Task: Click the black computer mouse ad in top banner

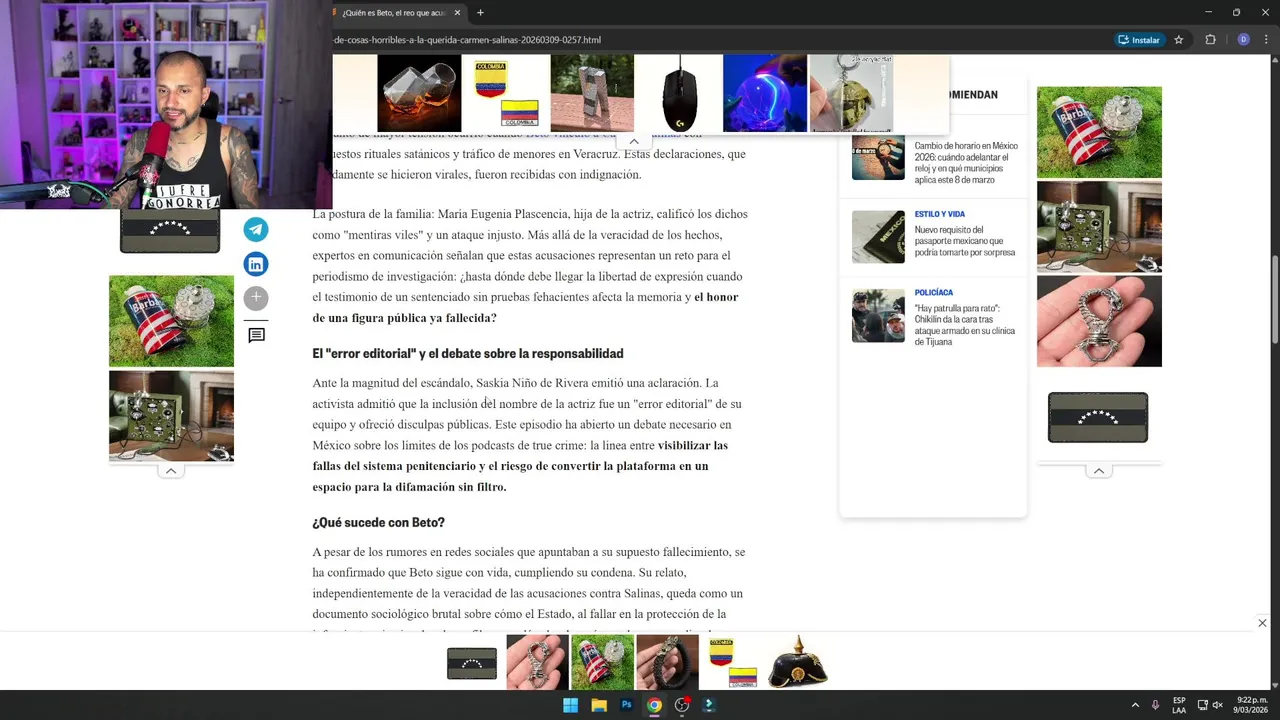Action: [680, 93]
